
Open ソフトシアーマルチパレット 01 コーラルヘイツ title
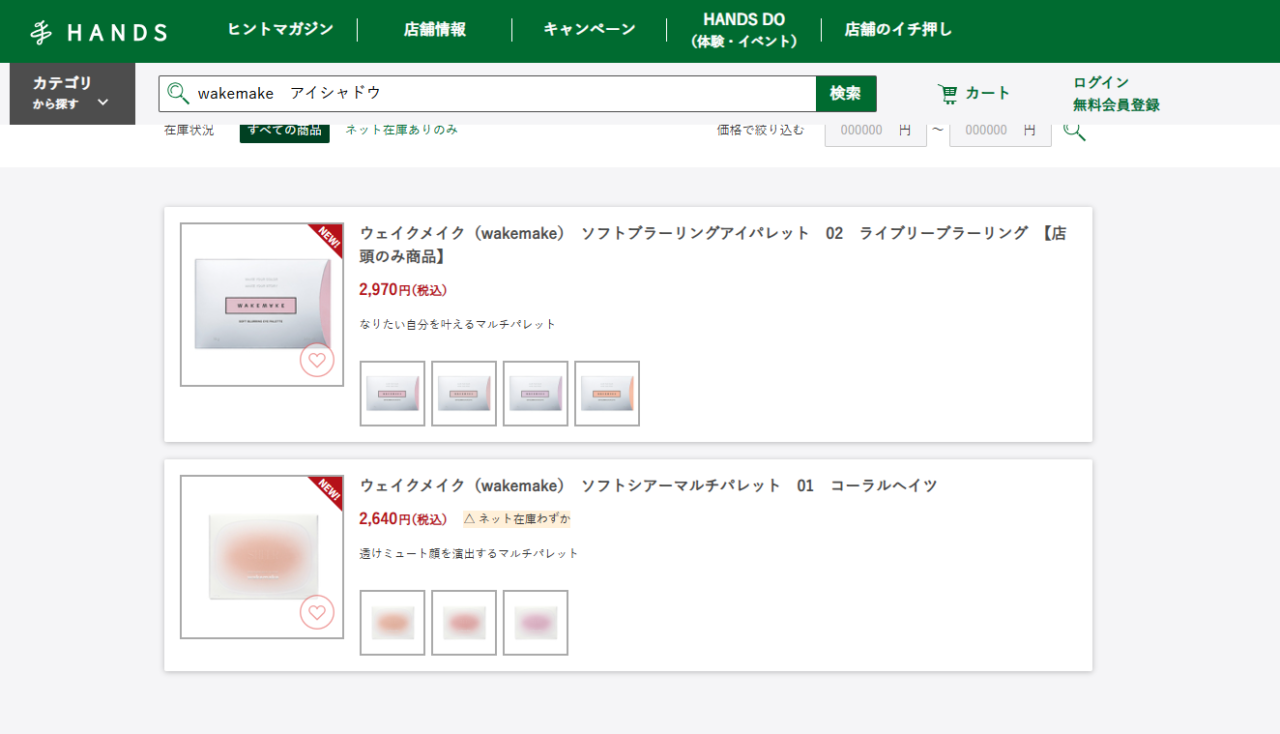648,486
